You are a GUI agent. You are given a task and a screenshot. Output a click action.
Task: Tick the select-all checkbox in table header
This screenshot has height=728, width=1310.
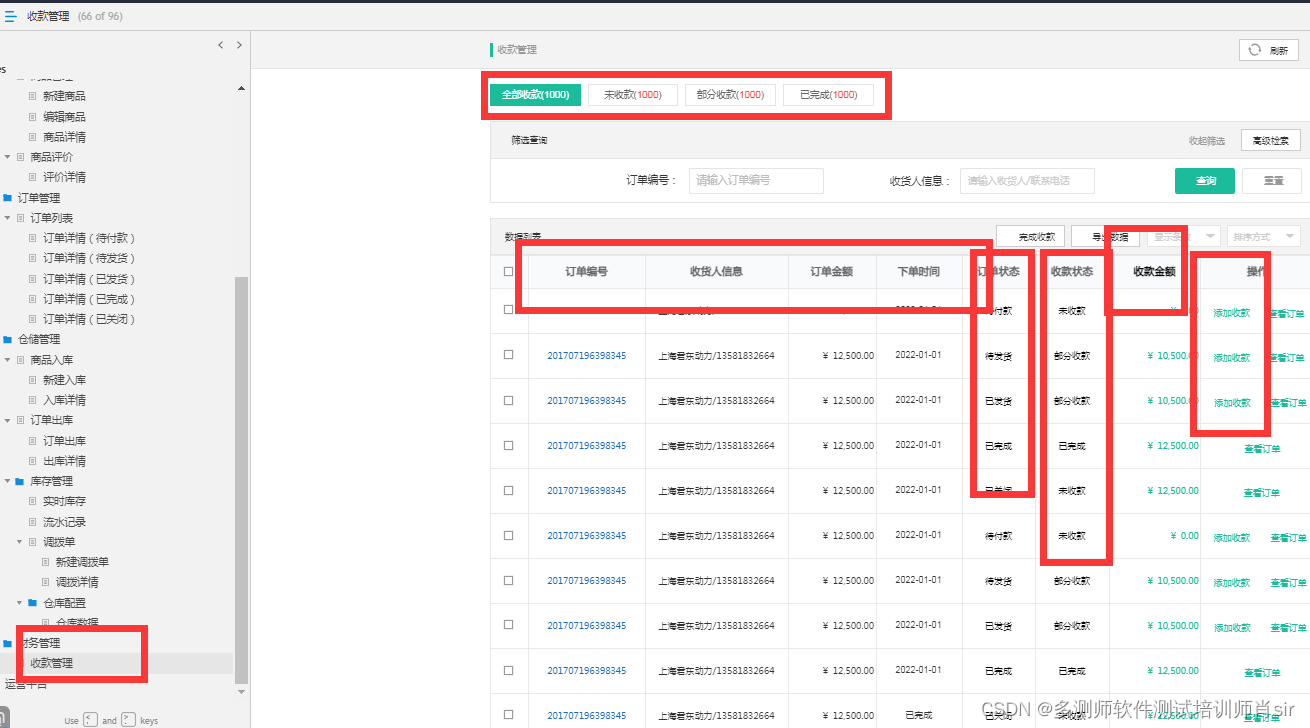coord(509,271)
